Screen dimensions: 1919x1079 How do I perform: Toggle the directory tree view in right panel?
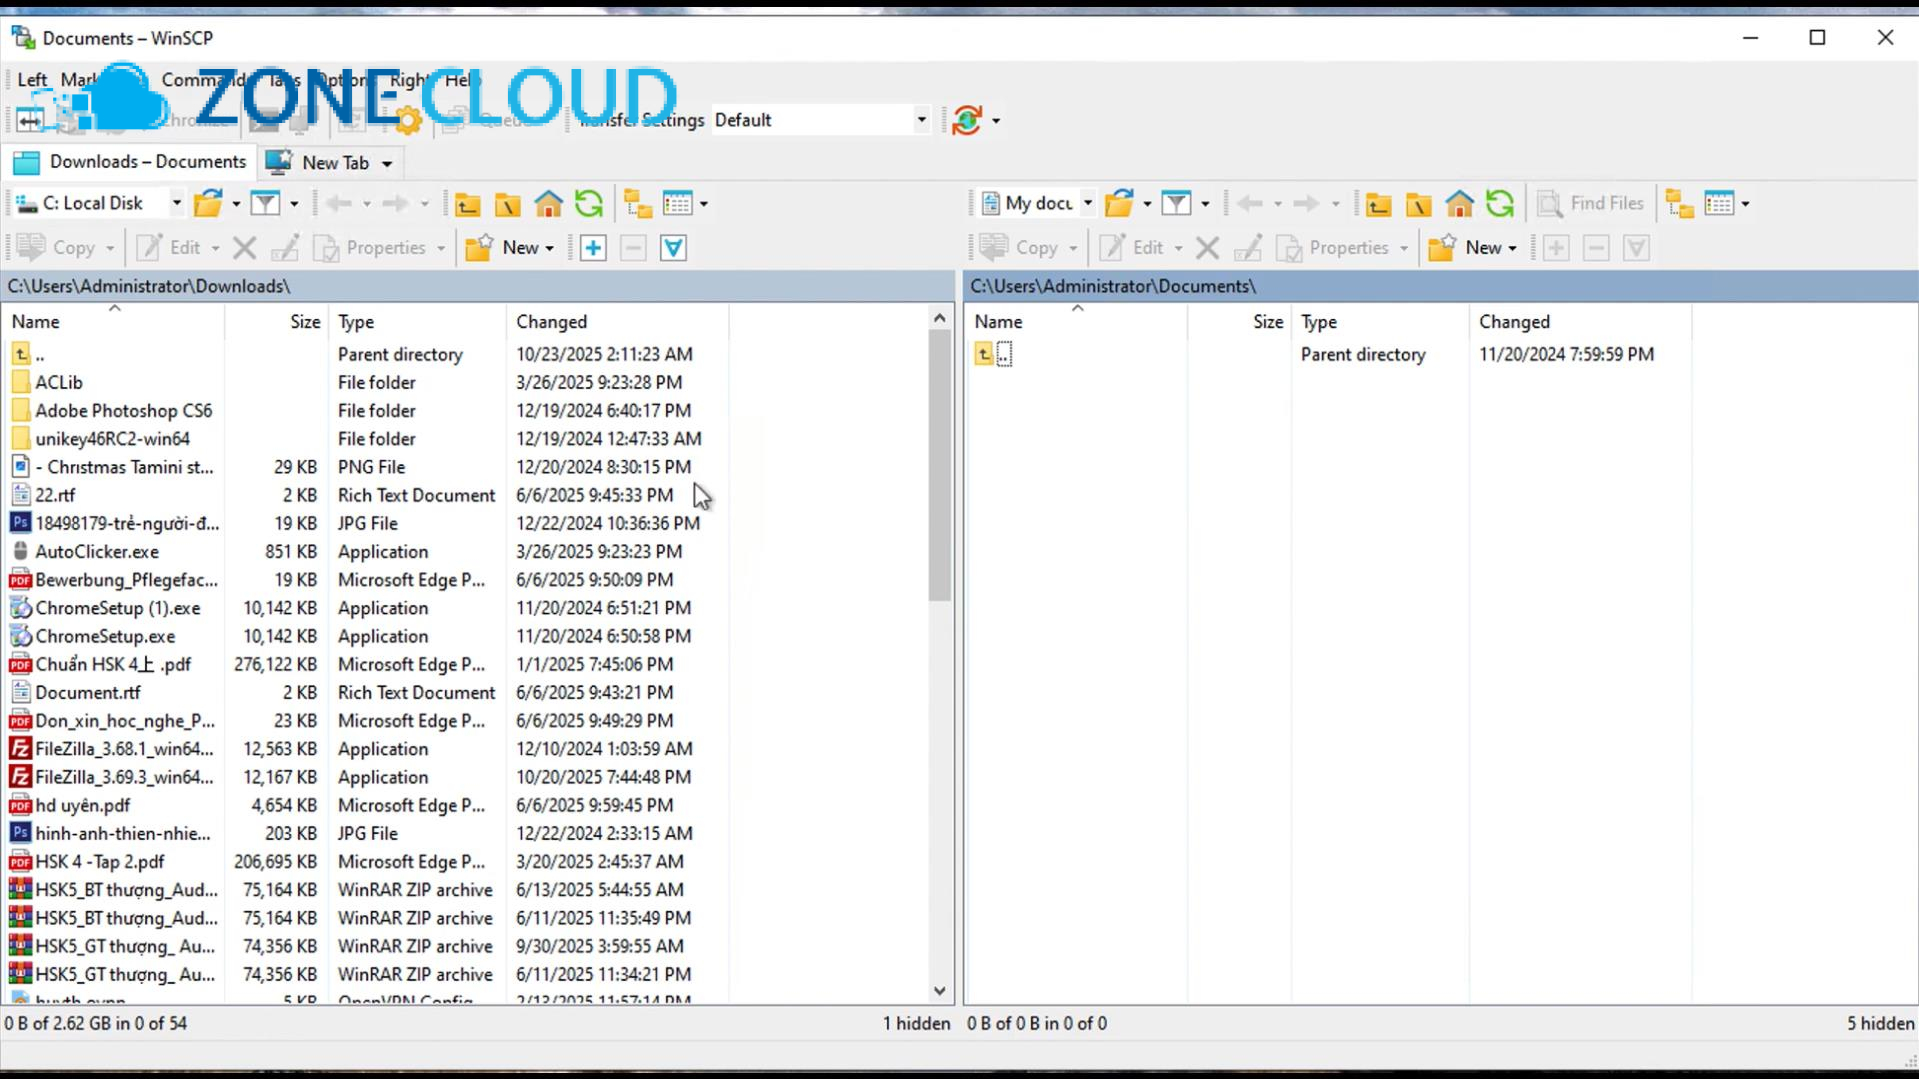tap(1678, 203)
